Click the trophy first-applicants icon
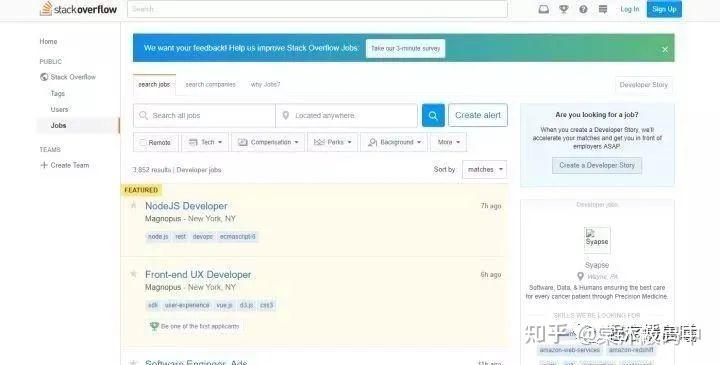Image resolution: width=720 pixels, height=365 pixels. pyautogui.click(x=154, y=326)
